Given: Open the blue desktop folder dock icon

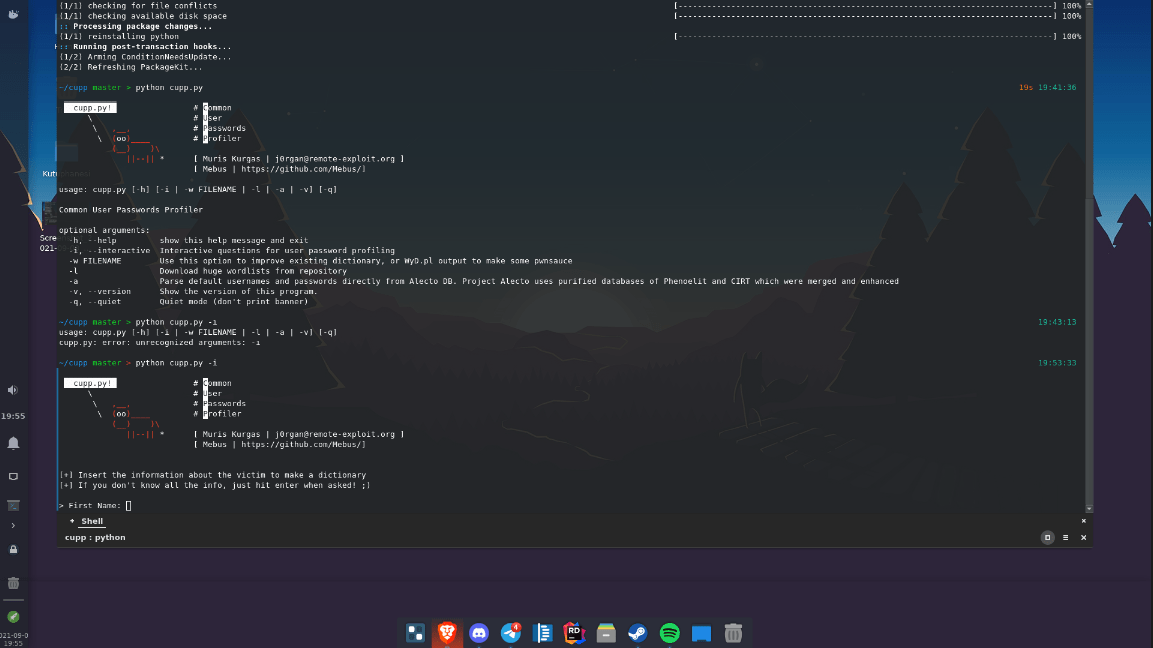Looking at the screenshot, I should click(x=702, y=633).
